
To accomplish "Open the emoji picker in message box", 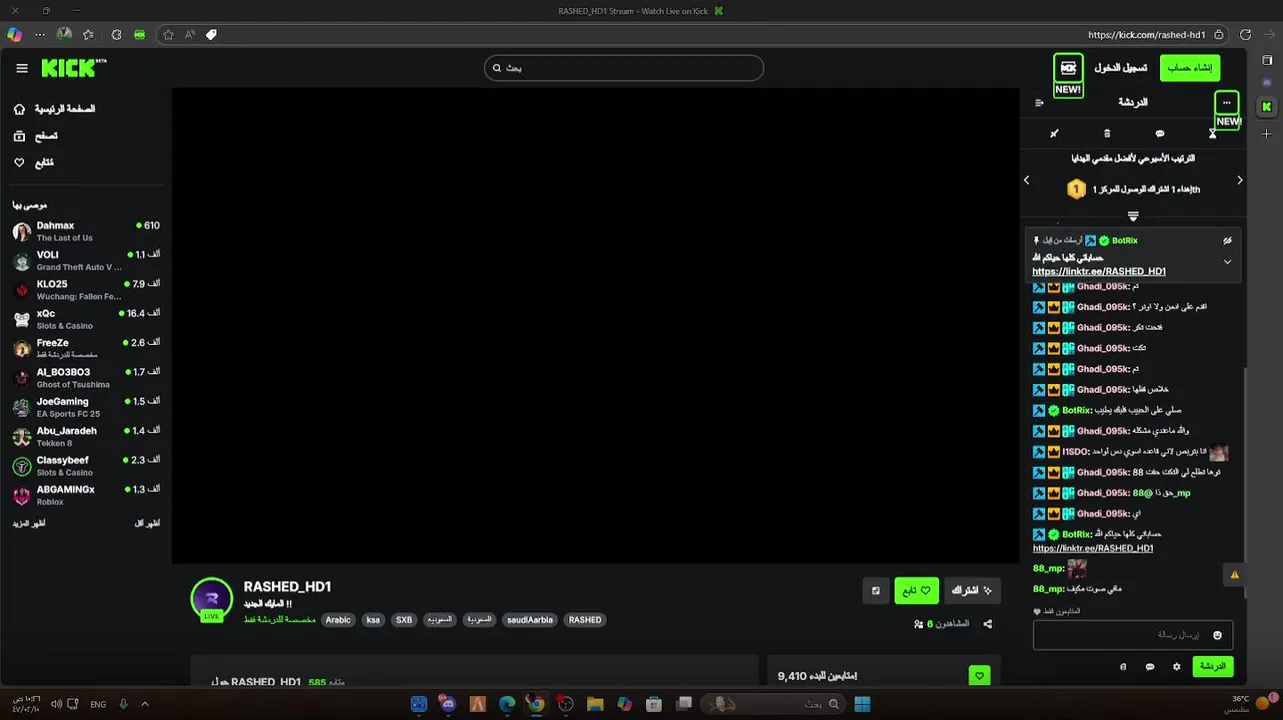I will (x=1217, y=635).
